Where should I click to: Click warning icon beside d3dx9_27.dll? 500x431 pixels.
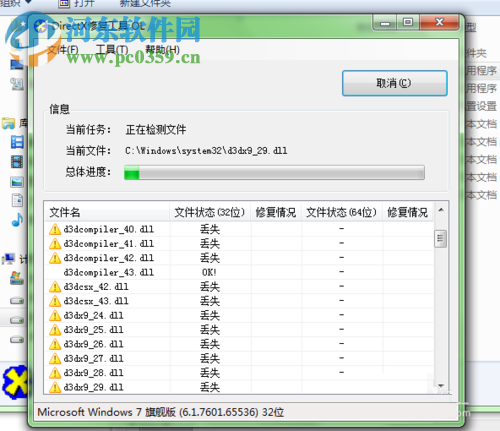(55, 358)
